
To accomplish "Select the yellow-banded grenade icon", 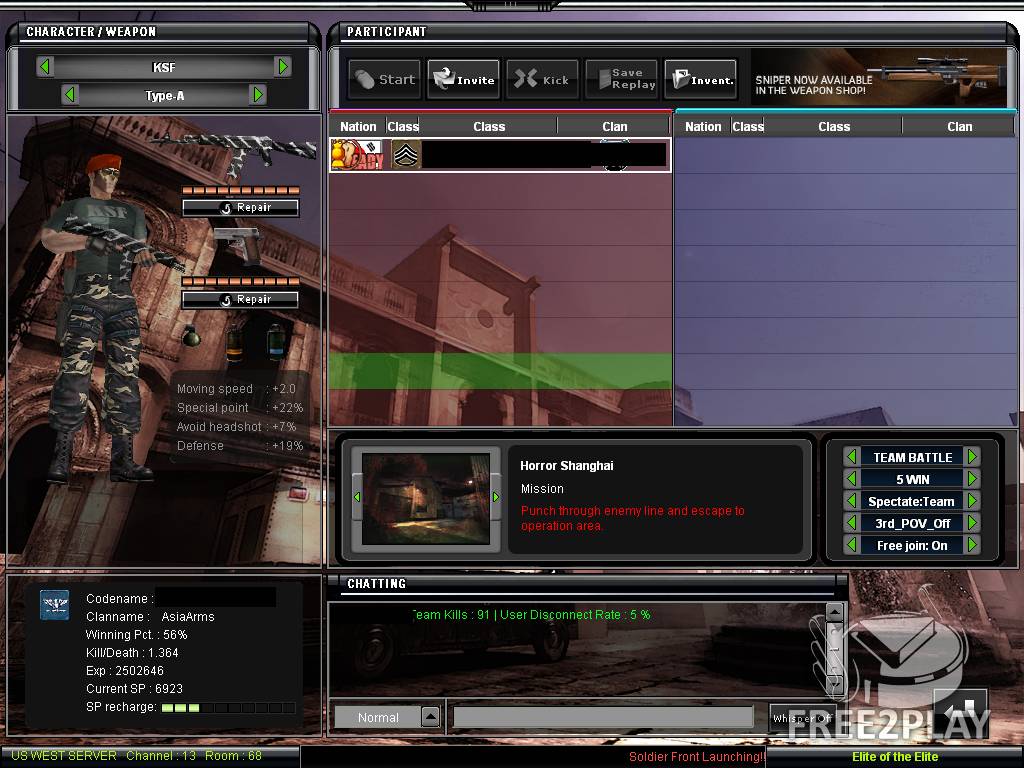I will point(235,342).
